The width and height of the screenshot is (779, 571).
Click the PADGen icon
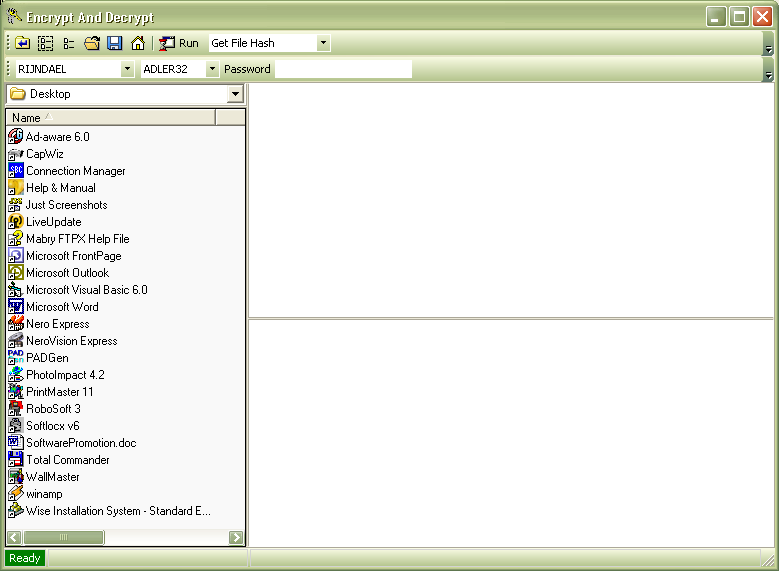pyautogui.click(x=15, y=357)
